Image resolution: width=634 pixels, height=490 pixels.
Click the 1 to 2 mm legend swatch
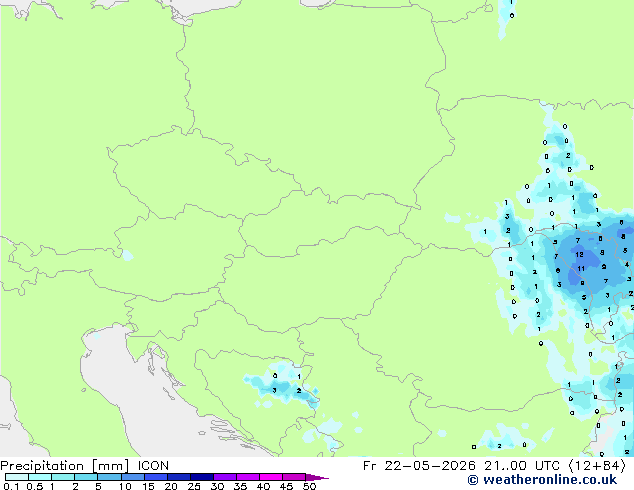point(63,477)
